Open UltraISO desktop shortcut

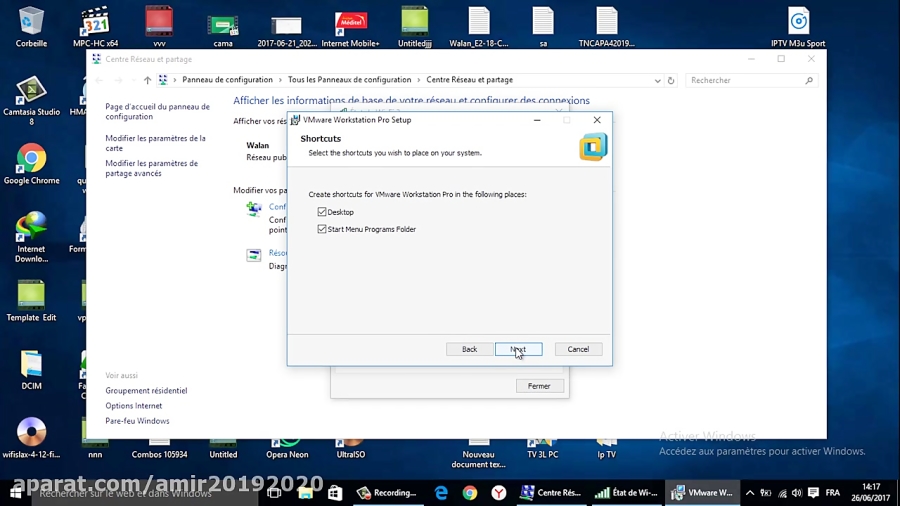pyautogui.click(x=351, y=450)
